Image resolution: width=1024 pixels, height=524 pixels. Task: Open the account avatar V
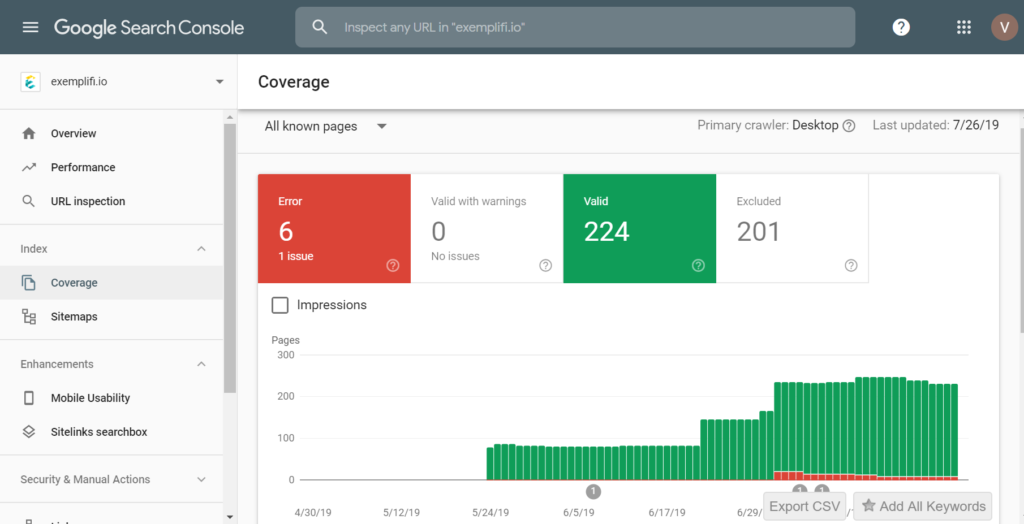click(x=1004, y=27)
